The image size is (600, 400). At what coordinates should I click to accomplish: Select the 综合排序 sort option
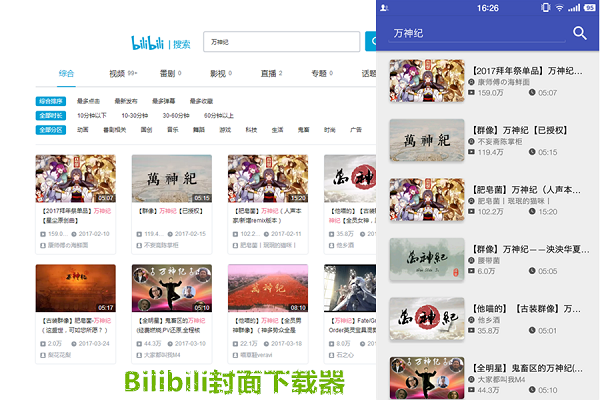[51, 101]
